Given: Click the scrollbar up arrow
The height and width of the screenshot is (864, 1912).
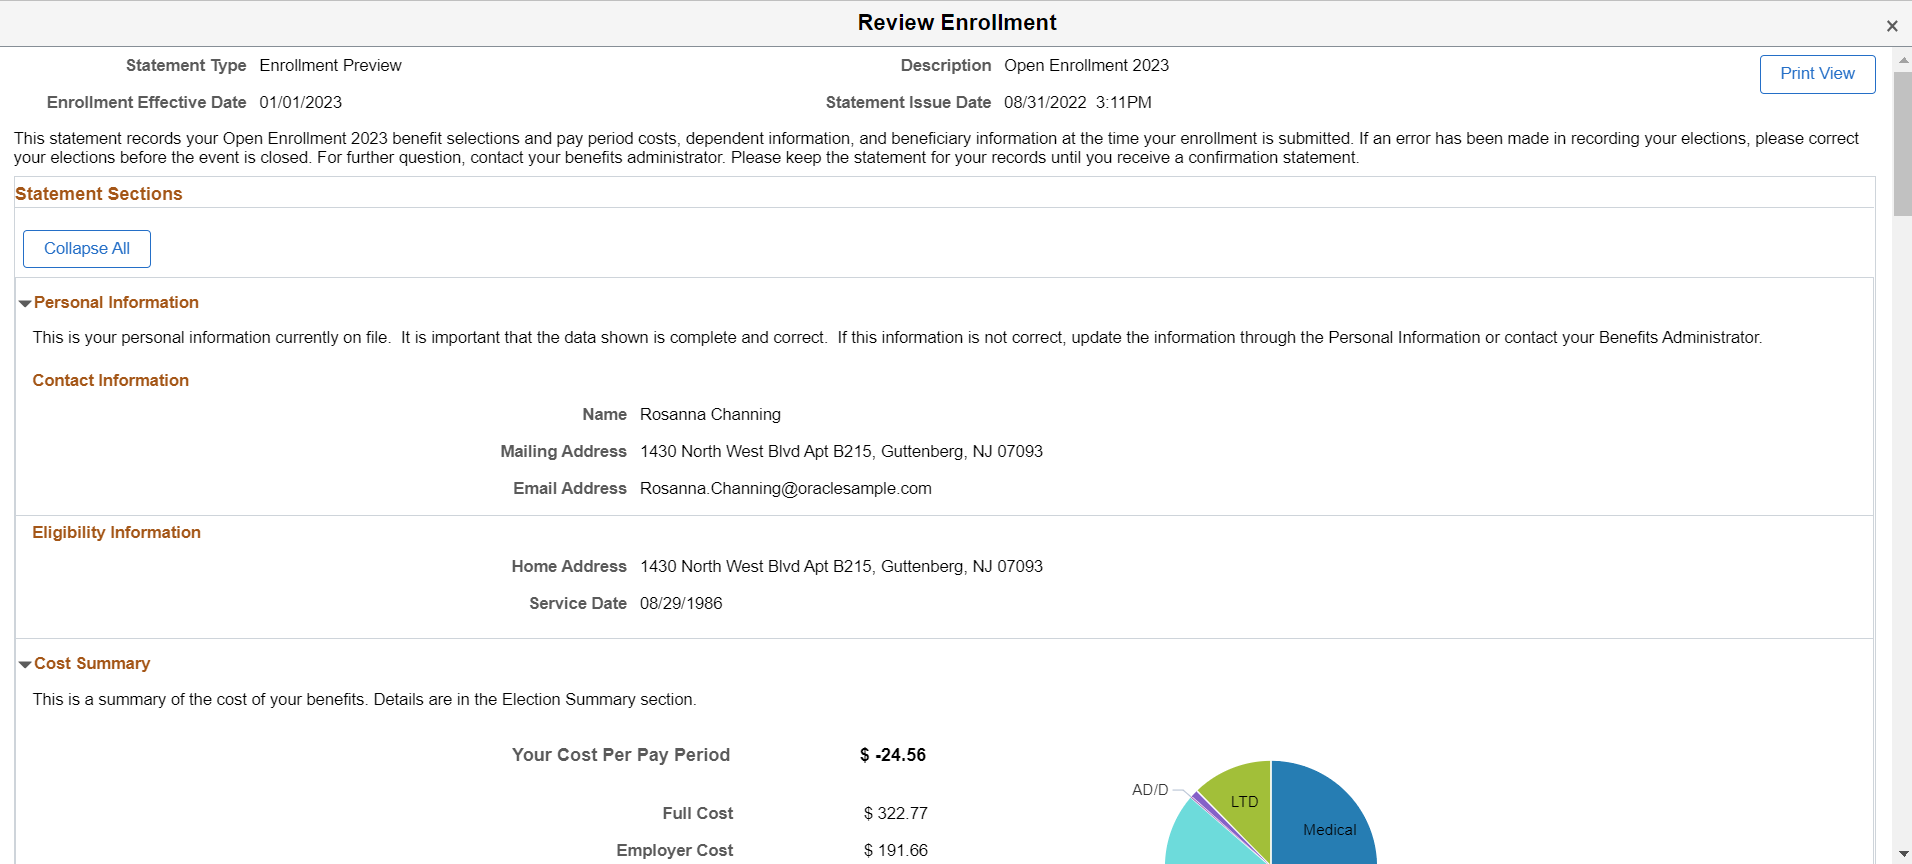Looking at the screenshot, I should click(x=1903, y=60).
